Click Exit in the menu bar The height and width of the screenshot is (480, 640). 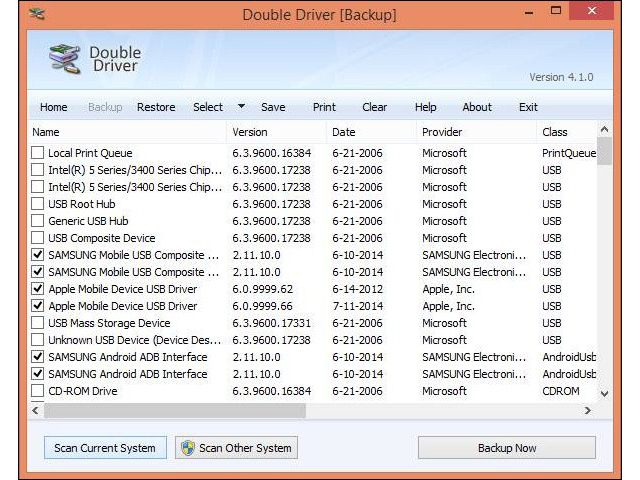(x=528, y=107)
